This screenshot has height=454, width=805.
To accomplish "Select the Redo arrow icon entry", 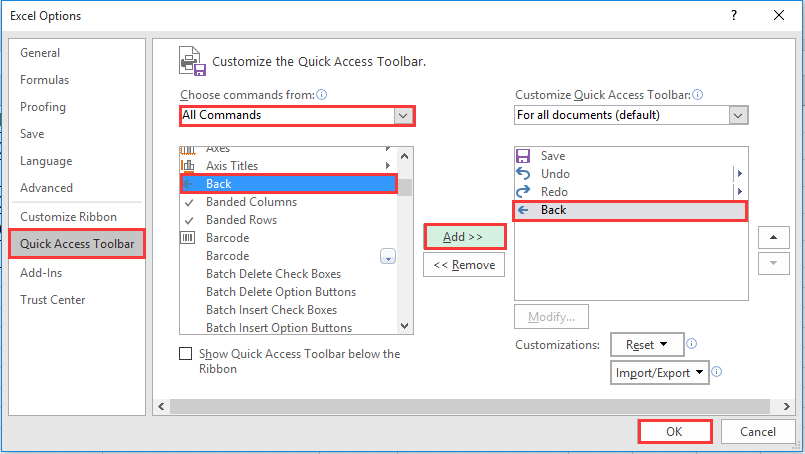I will pos(523,192).
